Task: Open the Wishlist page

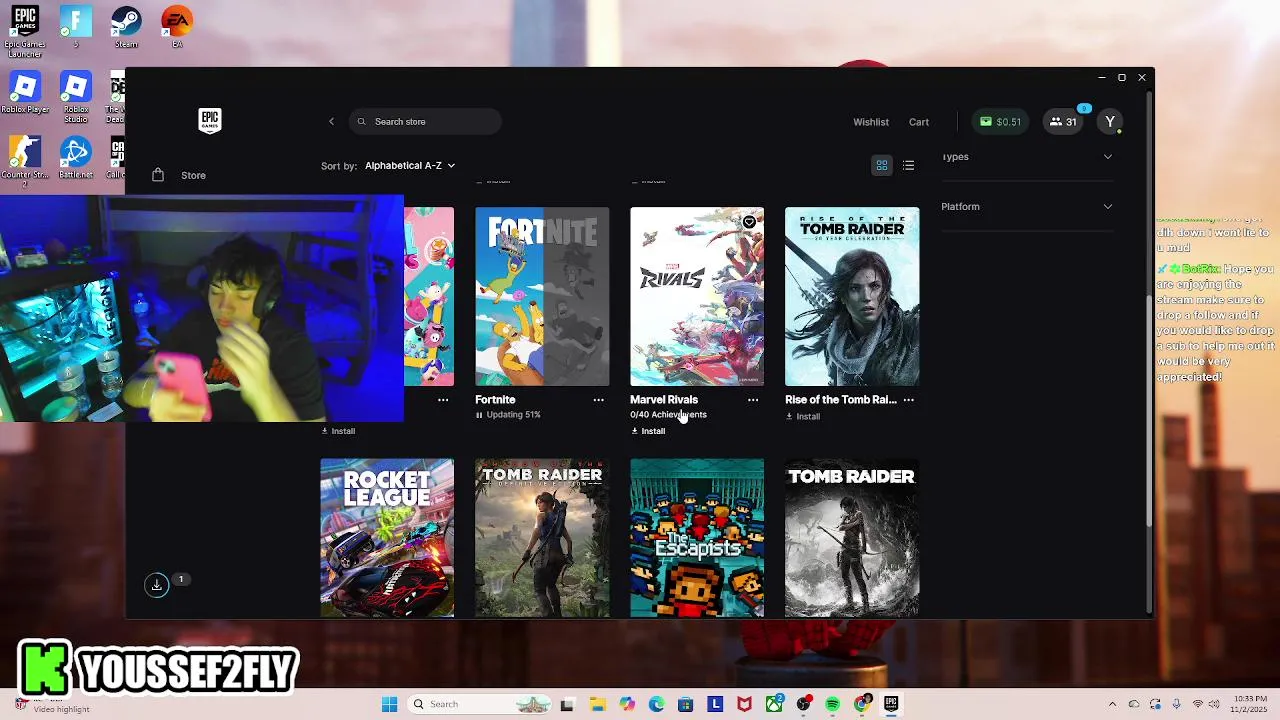Action: pos(871,122)
